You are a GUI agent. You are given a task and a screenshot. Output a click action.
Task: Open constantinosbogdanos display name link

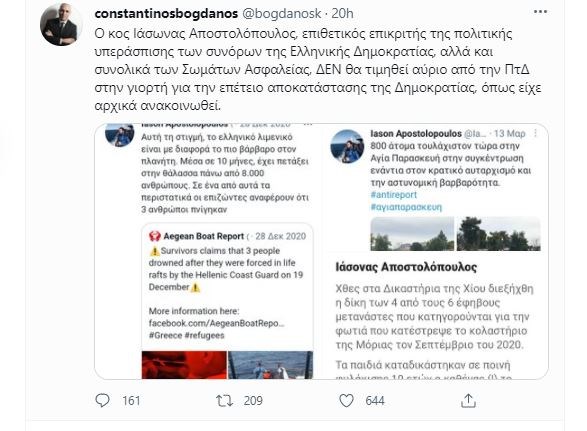tap(166, 13)
